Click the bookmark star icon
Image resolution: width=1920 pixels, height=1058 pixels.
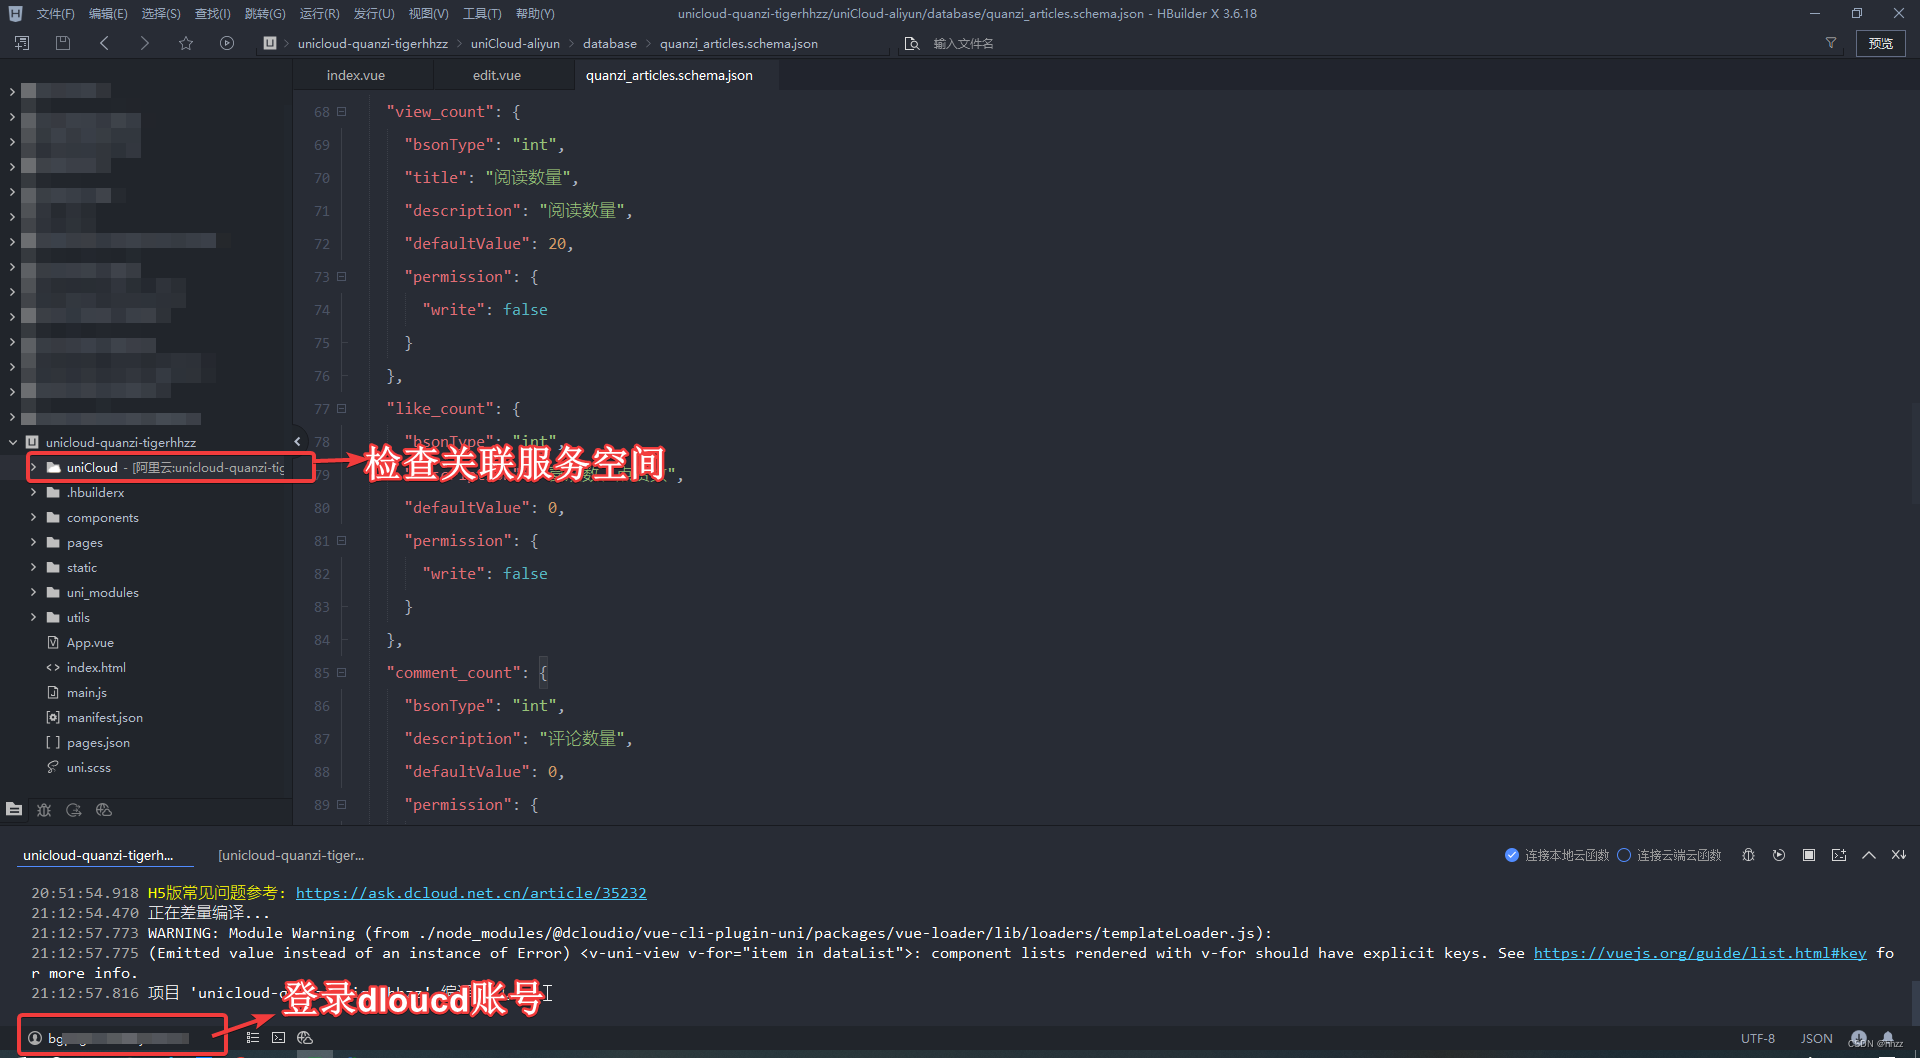coord(186,43)
